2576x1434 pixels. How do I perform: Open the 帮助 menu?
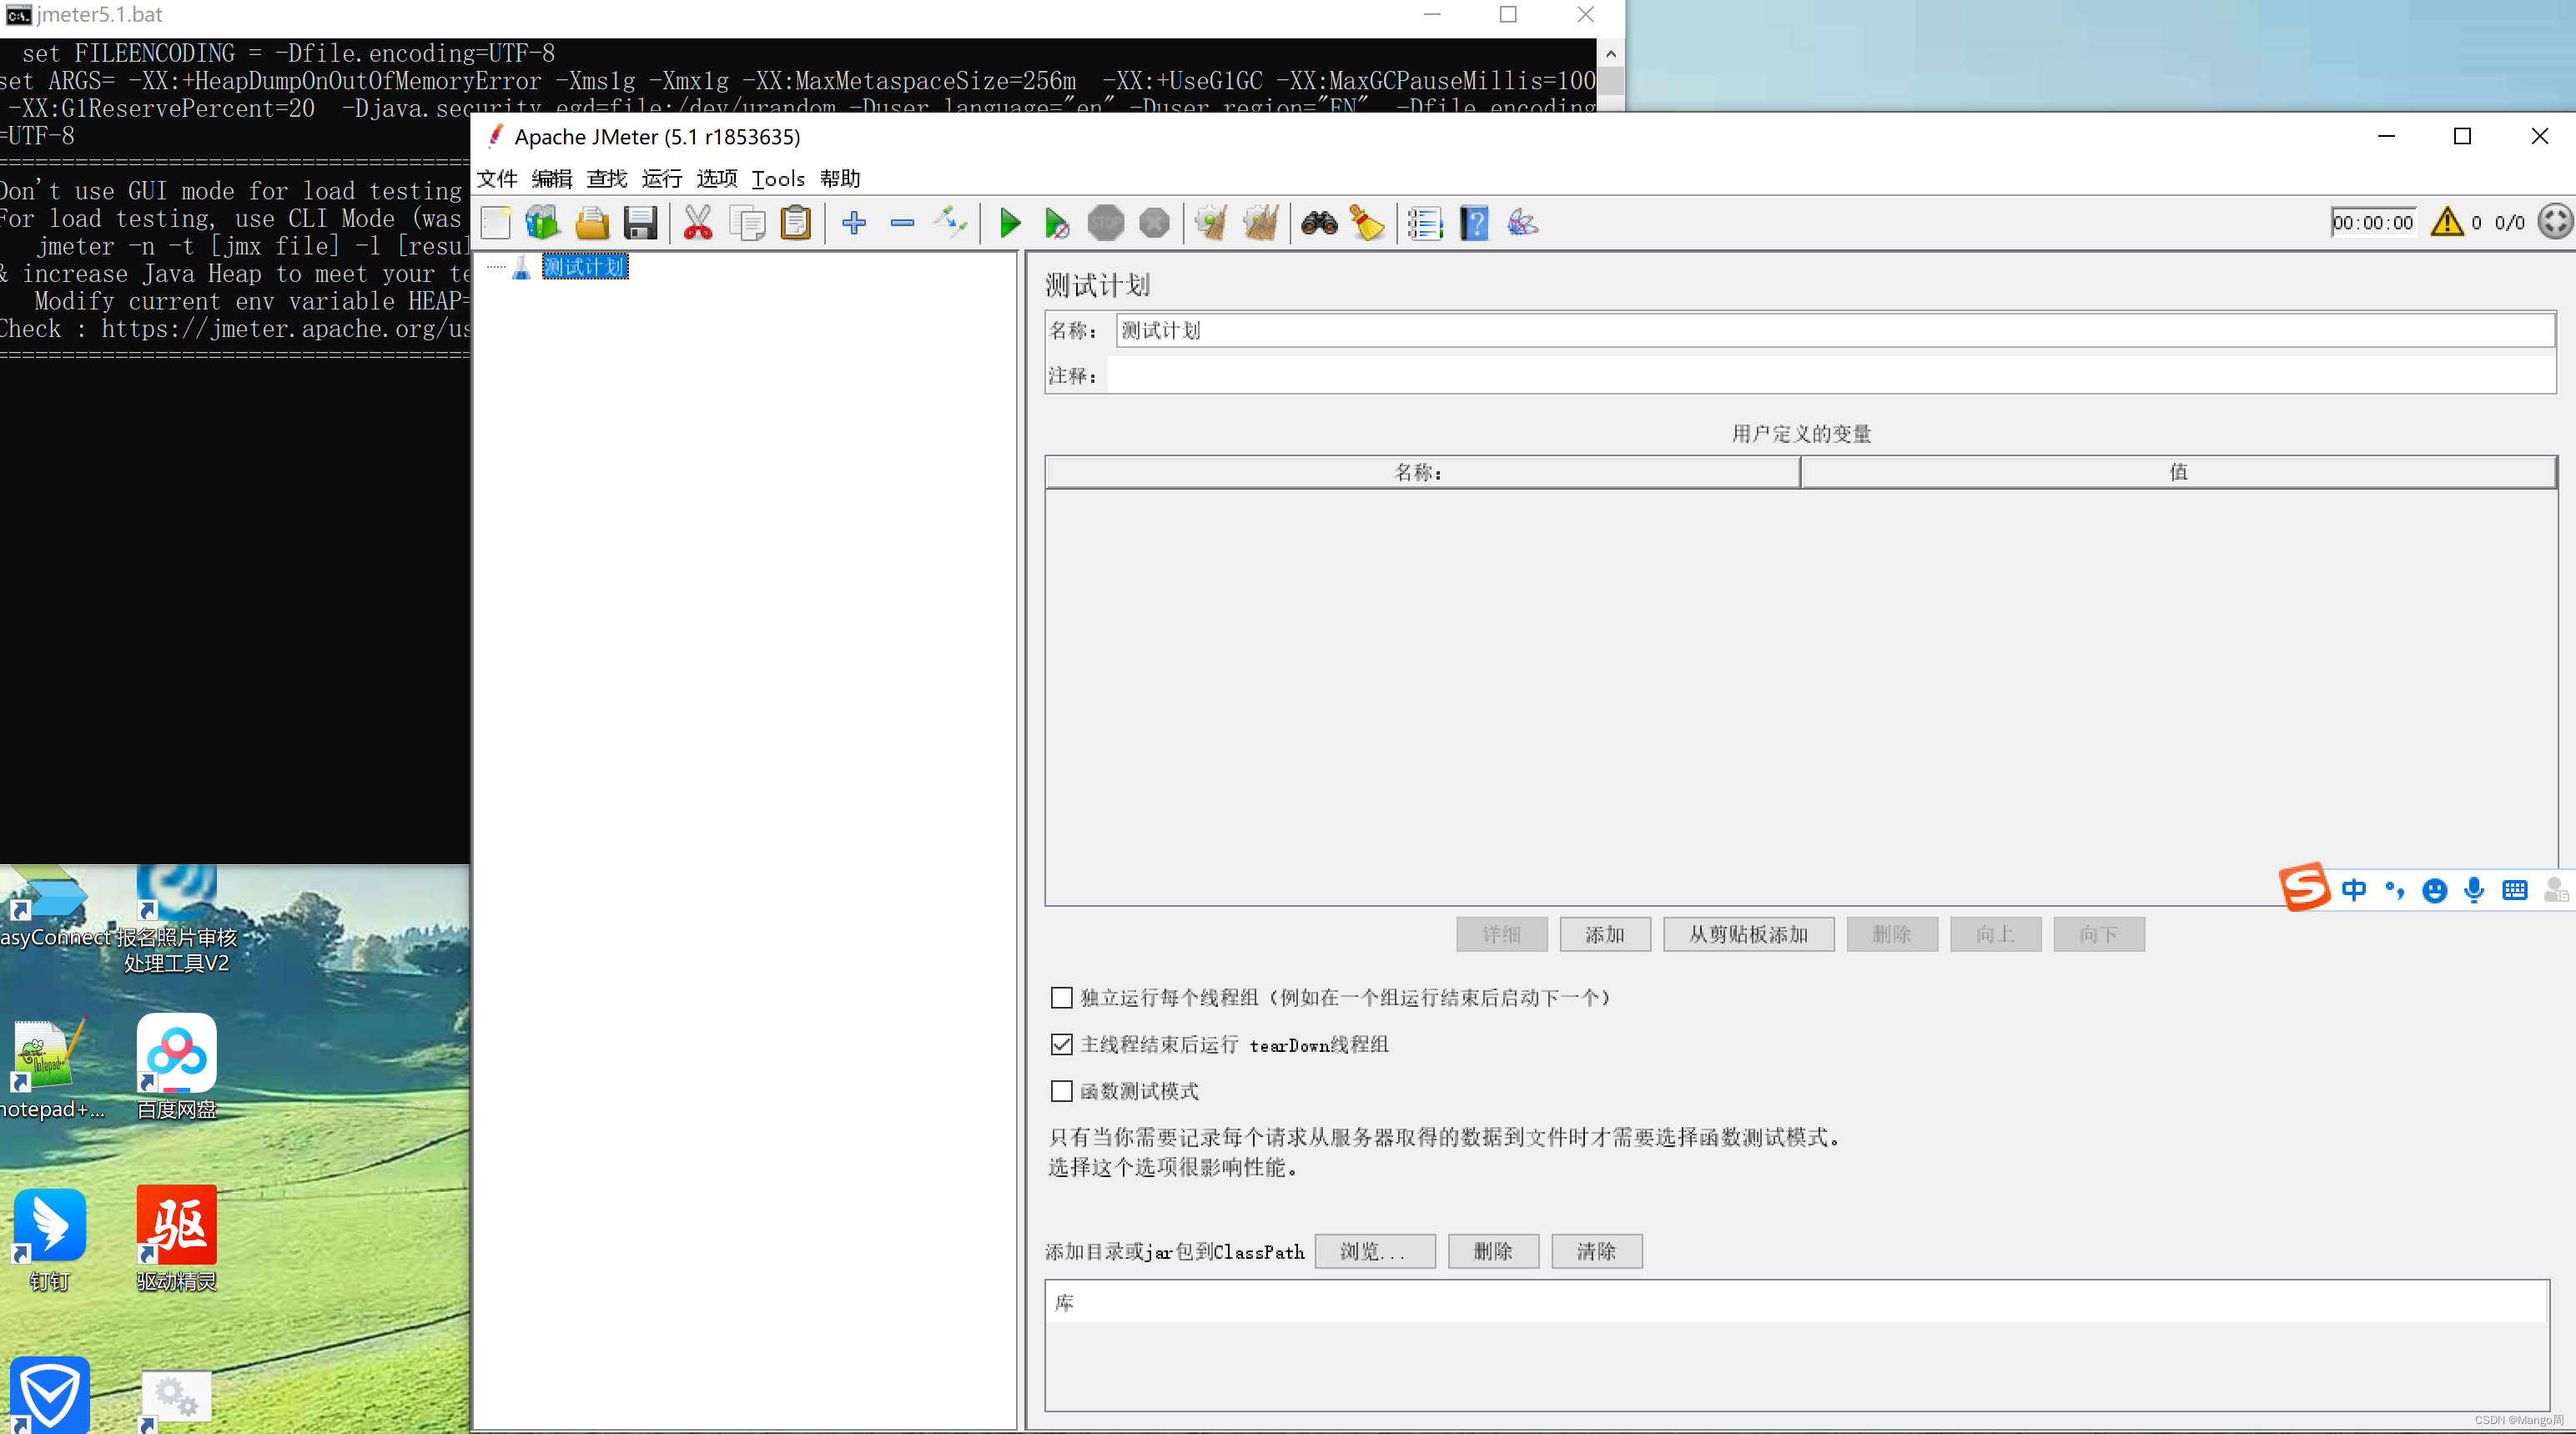tap(840, 179)
